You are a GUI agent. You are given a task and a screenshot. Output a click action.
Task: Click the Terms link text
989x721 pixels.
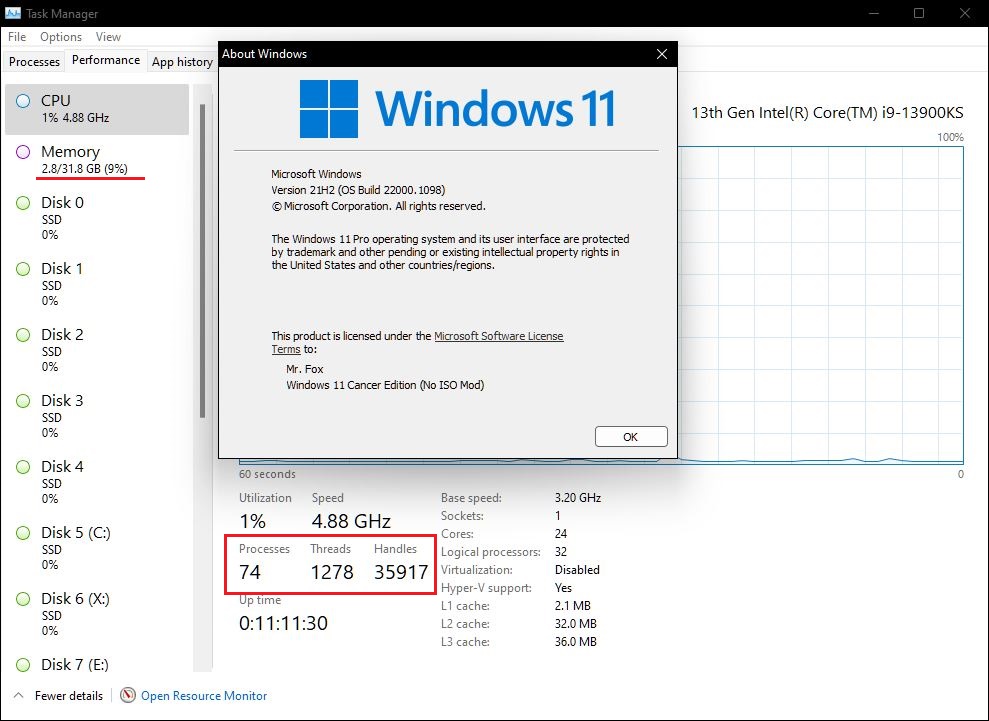coord(286,349)
